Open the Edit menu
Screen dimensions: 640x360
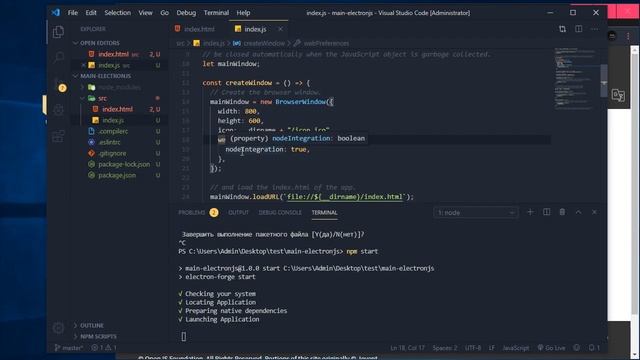91,13
